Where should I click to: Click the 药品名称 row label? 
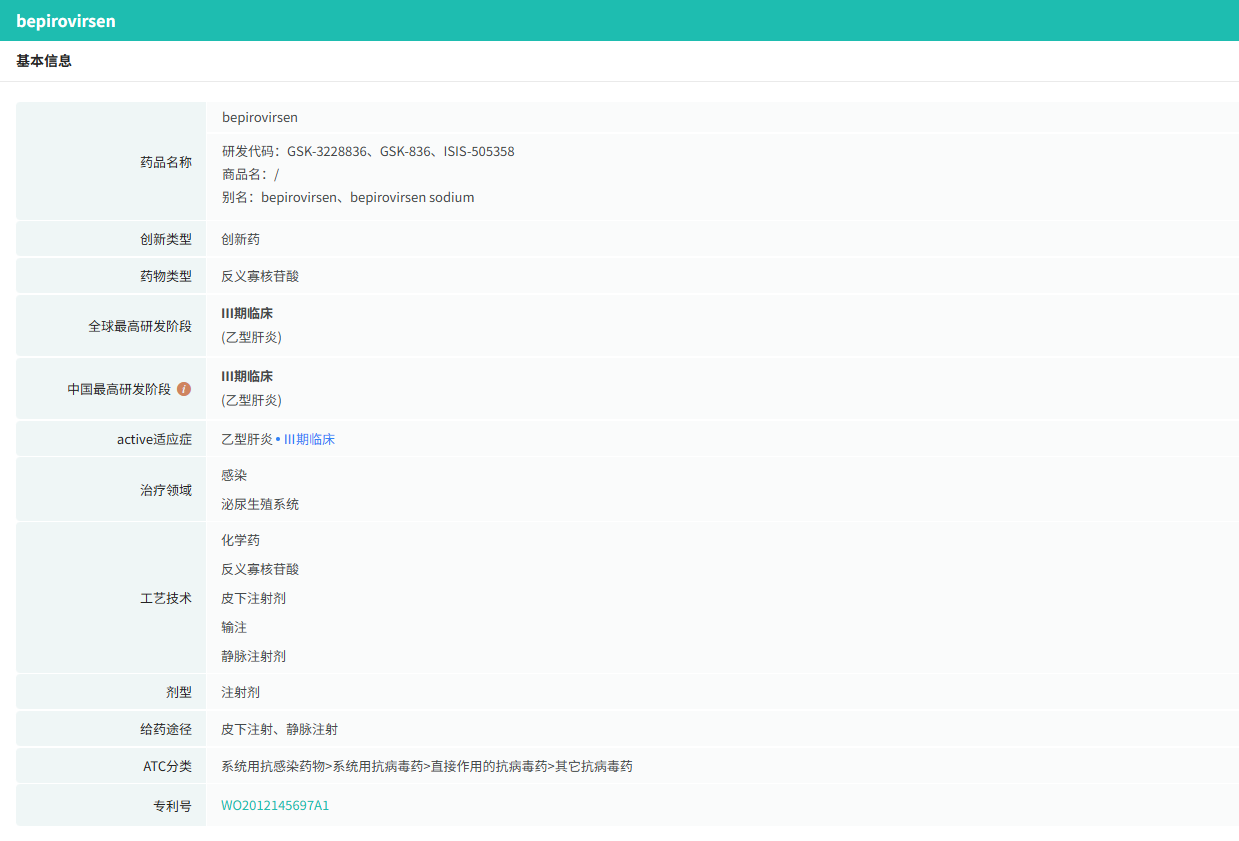coord(165,162)
